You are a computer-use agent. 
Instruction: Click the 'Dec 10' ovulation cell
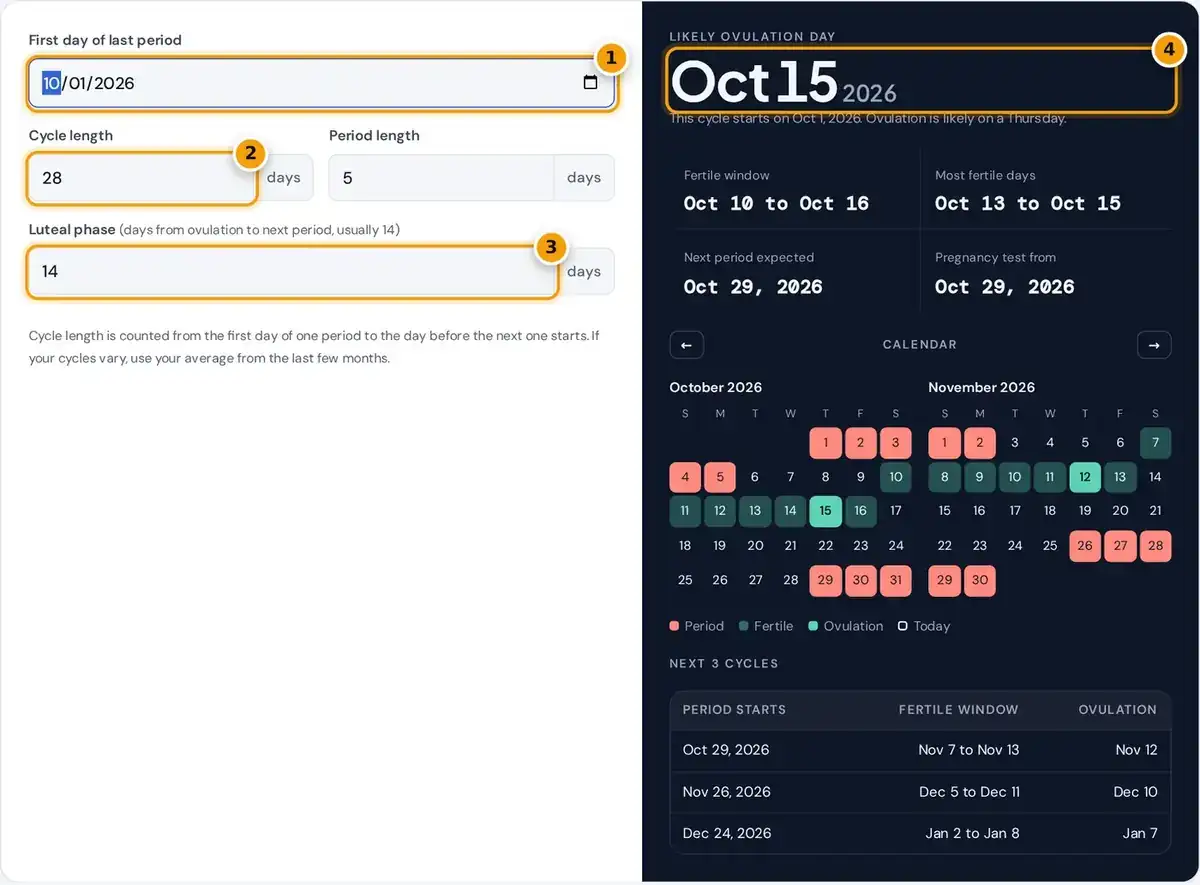(1136, 792)
